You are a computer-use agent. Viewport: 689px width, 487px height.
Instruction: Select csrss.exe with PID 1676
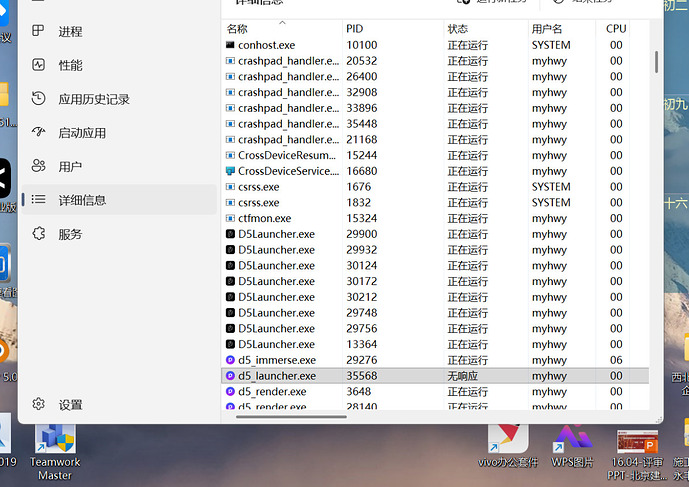[x=435, y=187]
